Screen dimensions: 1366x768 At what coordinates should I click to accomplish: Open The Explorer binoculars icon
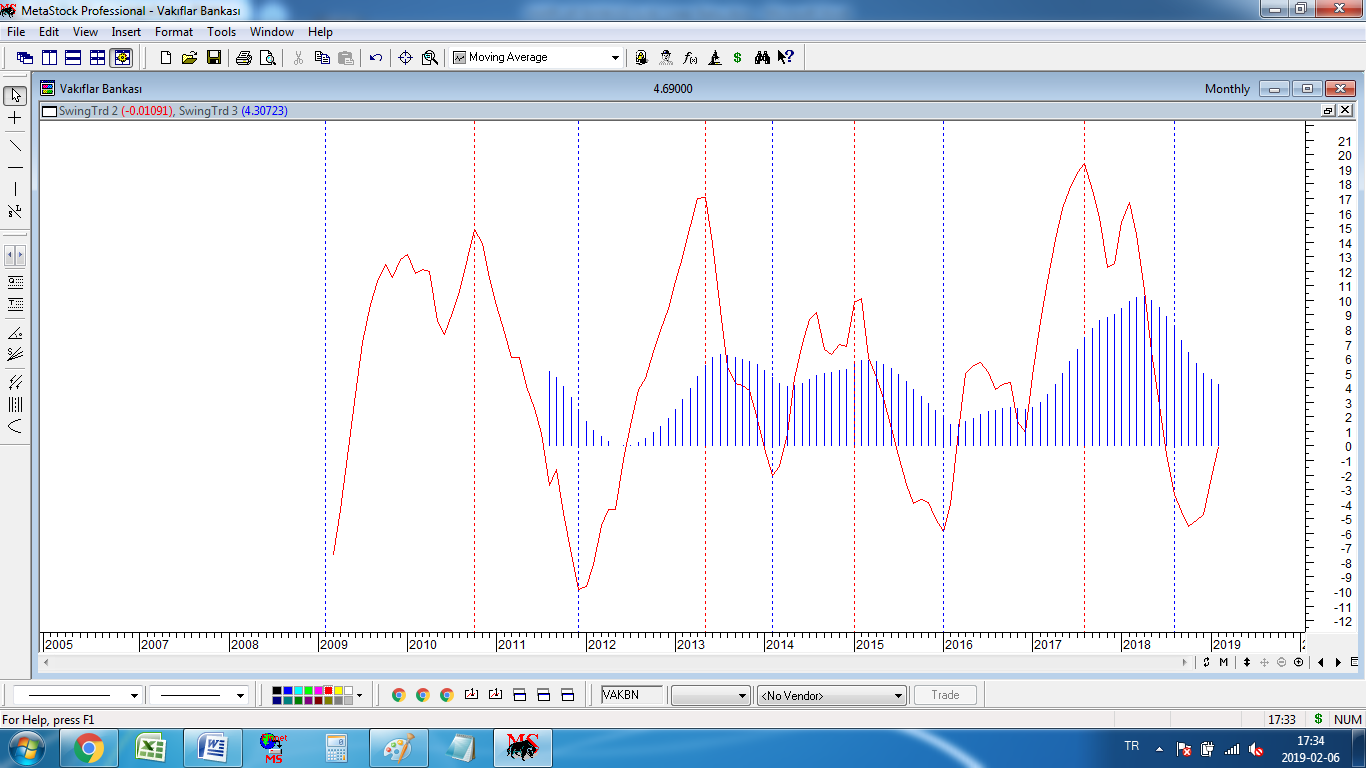[762, 58]
